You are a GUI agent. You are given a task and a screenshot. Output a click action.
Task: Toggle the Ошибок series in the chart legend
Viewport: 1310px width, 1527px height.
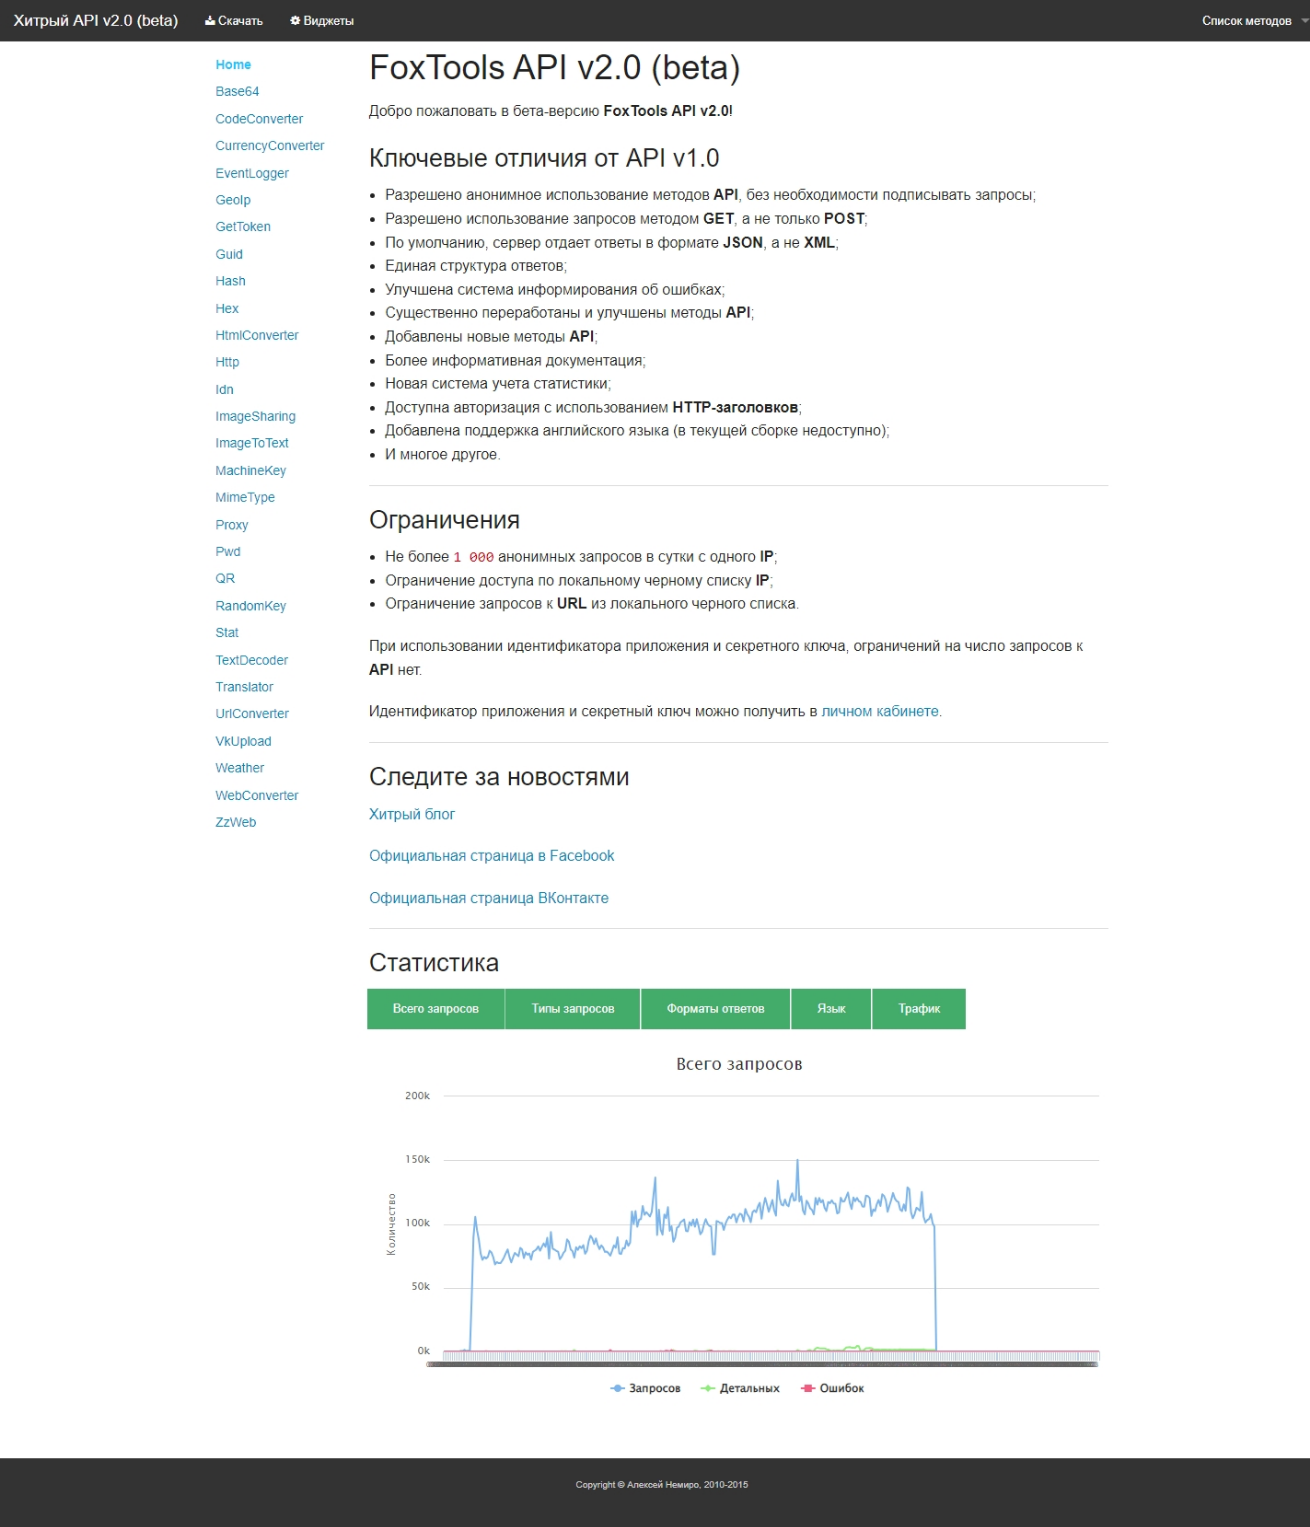point(832,1389)
